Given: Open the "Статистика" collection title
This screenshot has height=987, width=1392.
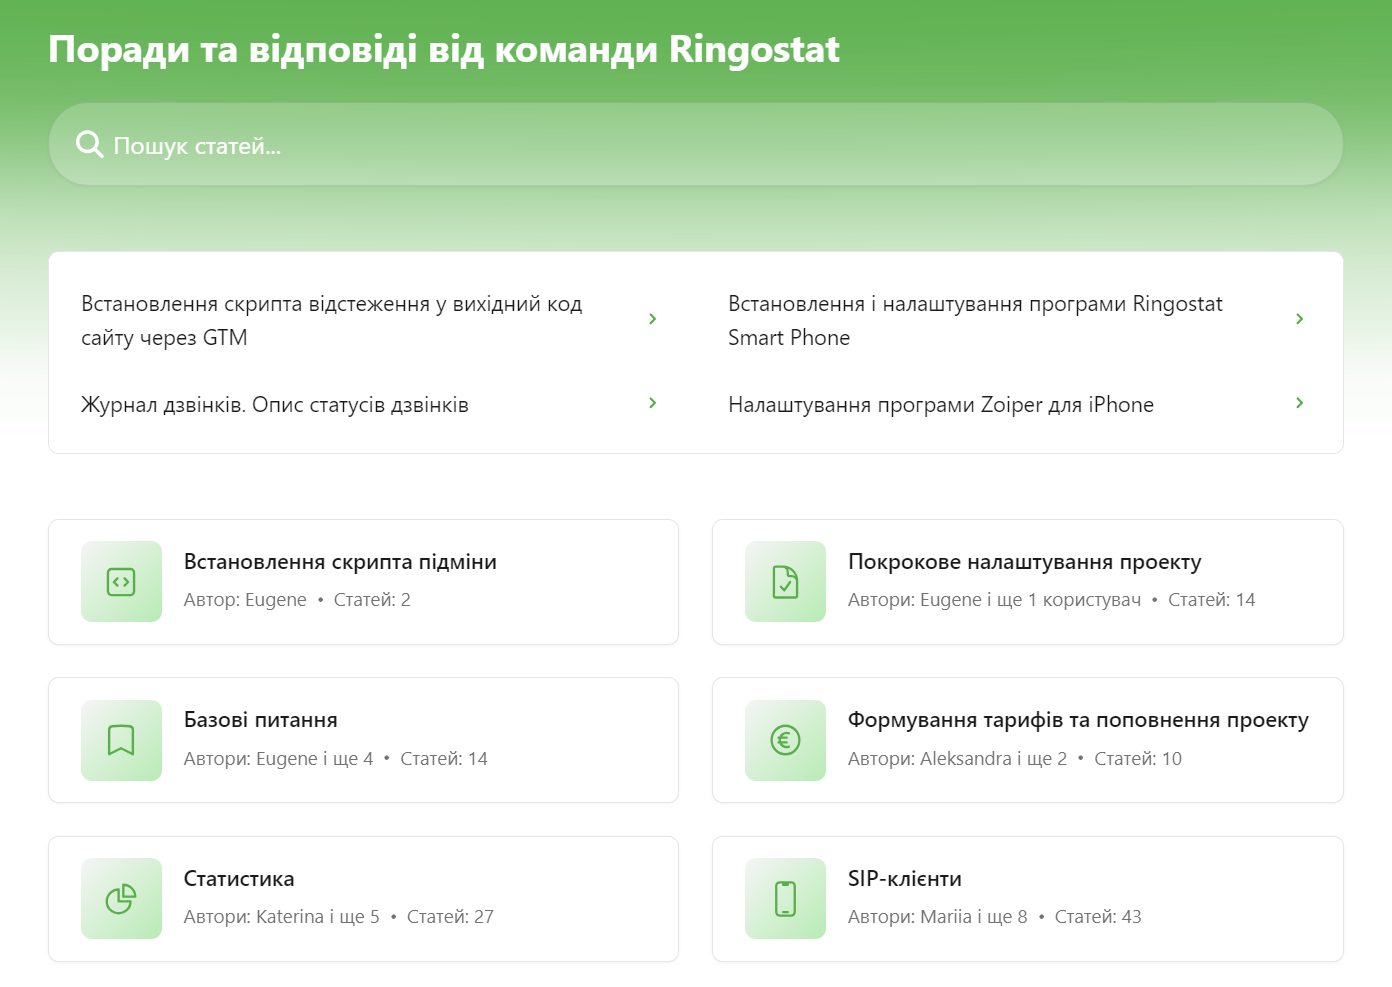Looking at the screenshot, I should click(x=239, y=879).
